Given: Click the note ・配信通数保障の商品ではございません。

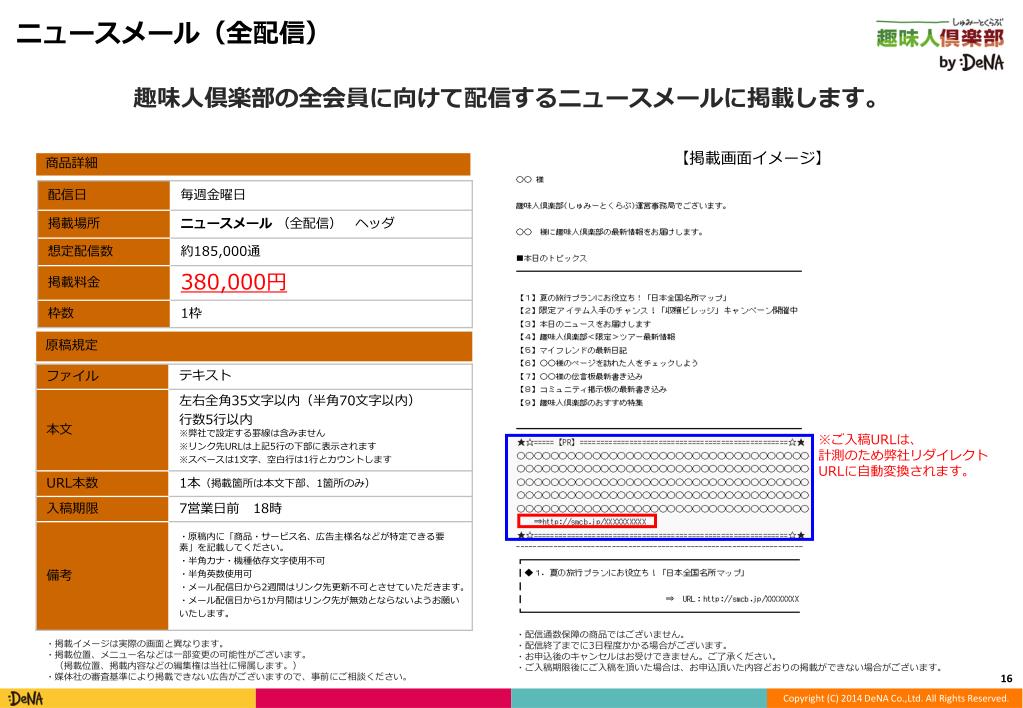Looking at the screenshot, I should pyautogui.click(x=601, y=634).
